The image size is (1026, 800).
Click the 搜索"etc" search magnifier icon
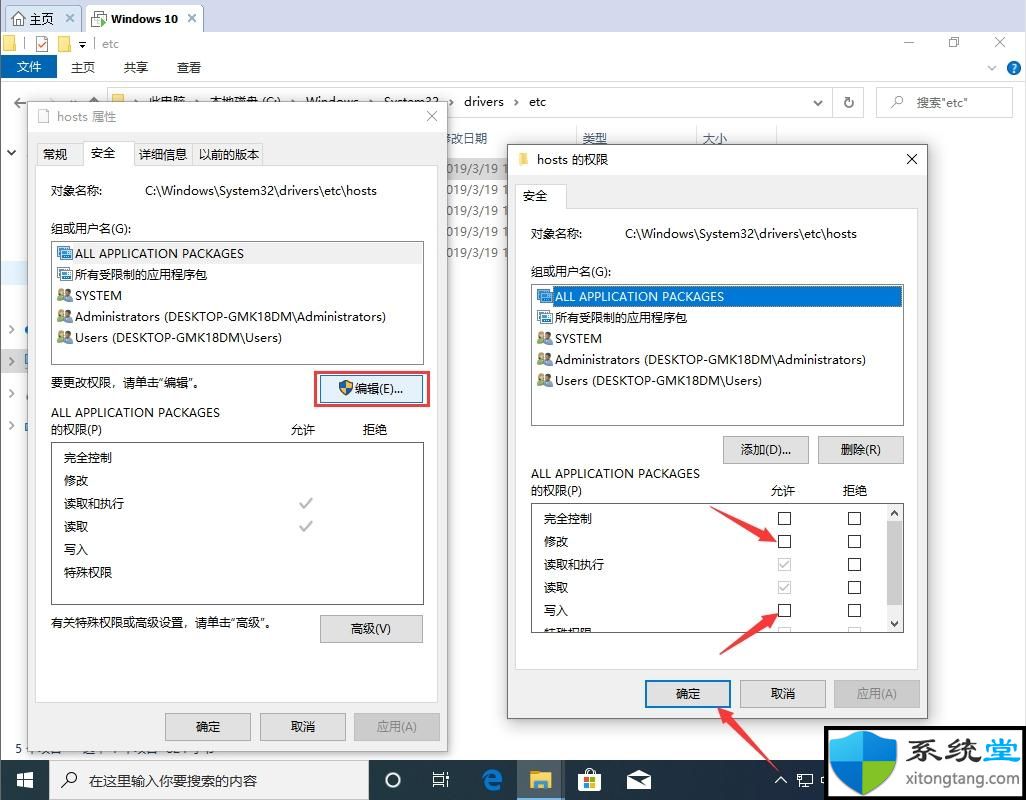click(x=897, y=102)
